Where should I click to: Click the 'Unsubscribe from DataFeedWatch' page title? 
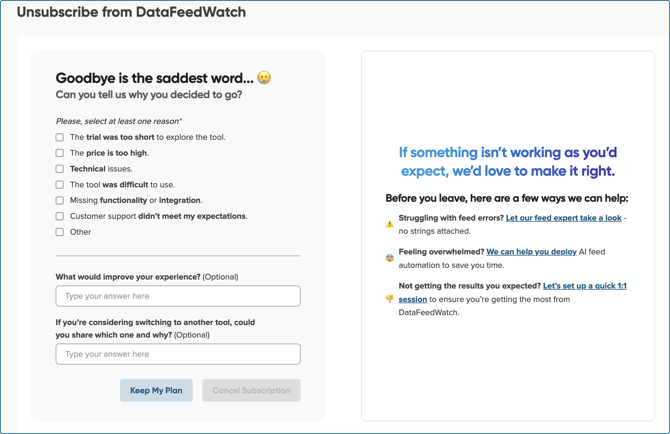131,12
